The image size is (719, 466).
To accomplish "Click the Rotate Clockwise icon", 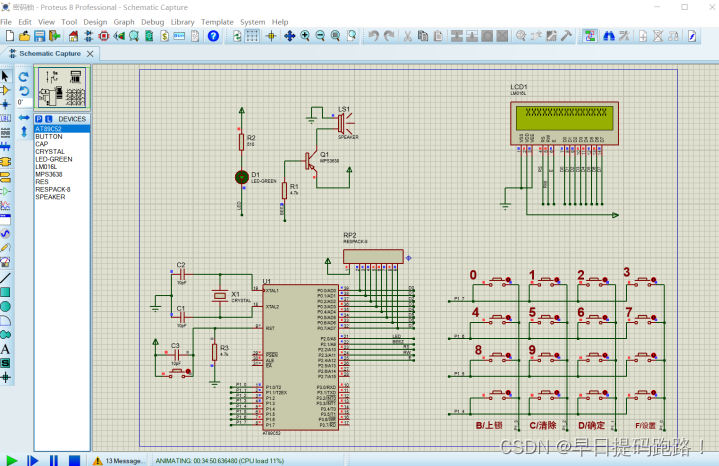I will [24, 76].
